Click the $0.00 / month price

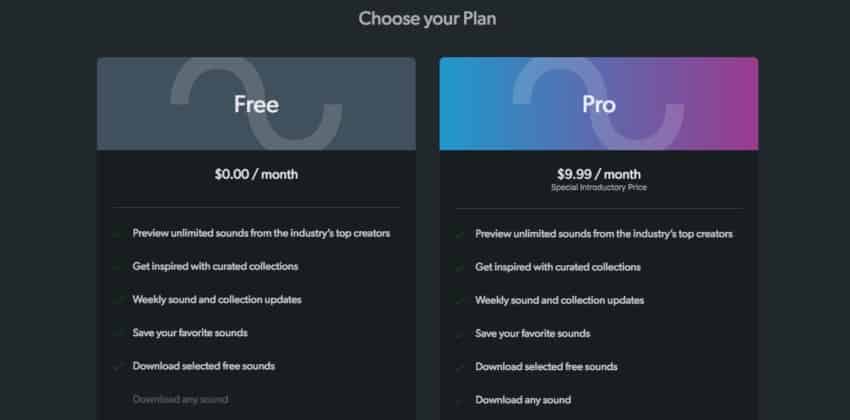(256, 174)
